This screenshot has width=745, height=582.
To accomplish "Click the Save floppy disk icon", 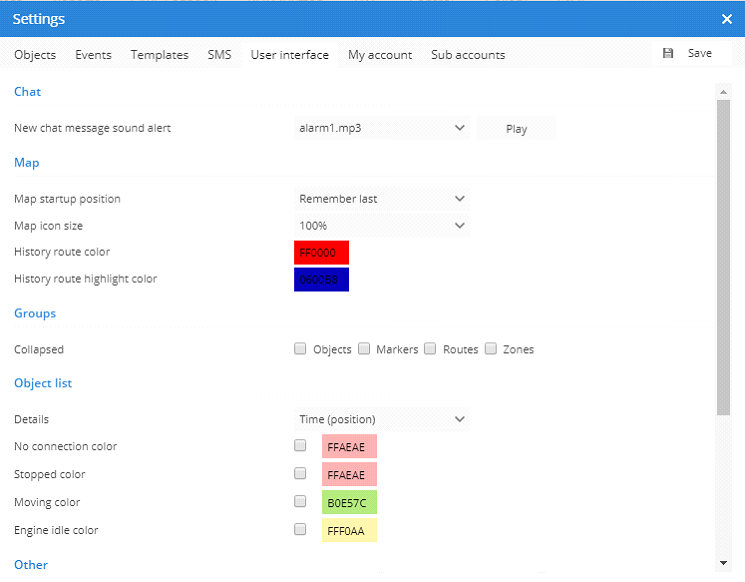I will tap(668, 53).
